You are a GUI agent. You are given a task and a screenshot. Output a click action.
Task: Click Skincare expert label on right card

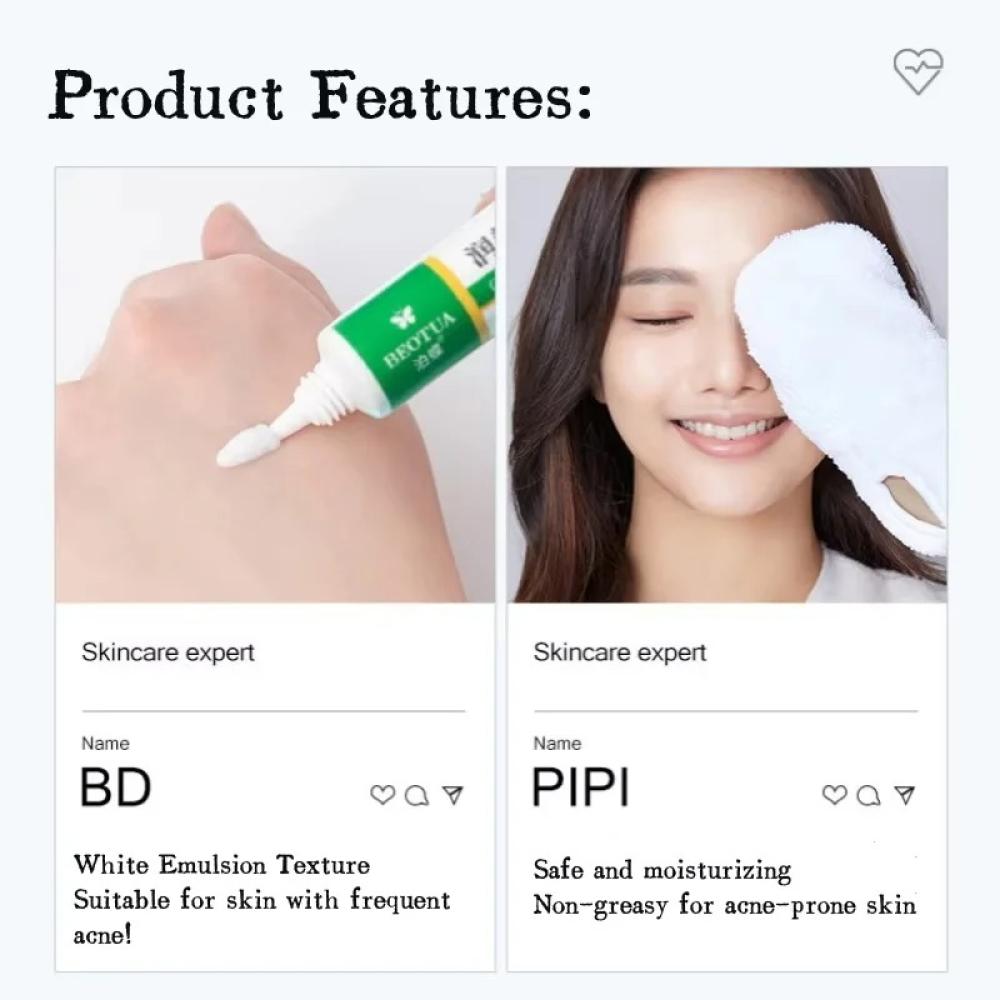620,652
